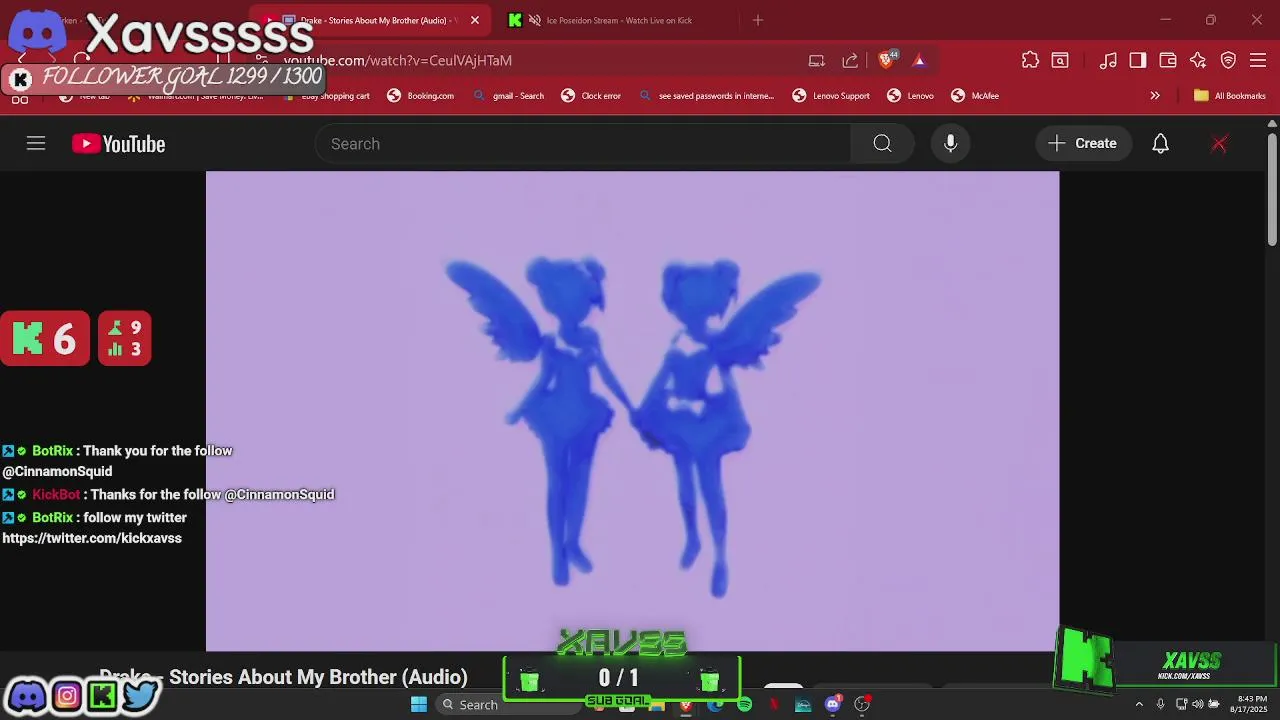
Task: Open the Create button menu
Action: [1083, 144]
